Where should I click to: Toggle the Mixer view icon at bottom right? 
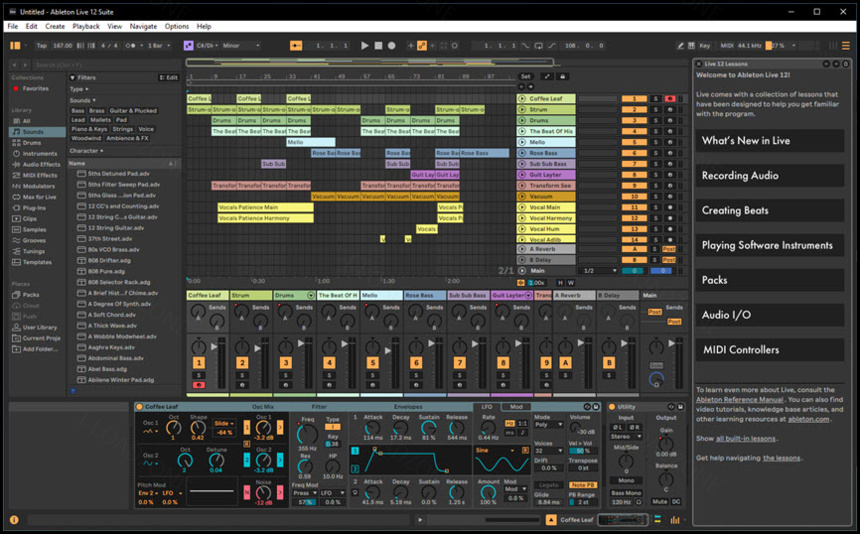675,519
